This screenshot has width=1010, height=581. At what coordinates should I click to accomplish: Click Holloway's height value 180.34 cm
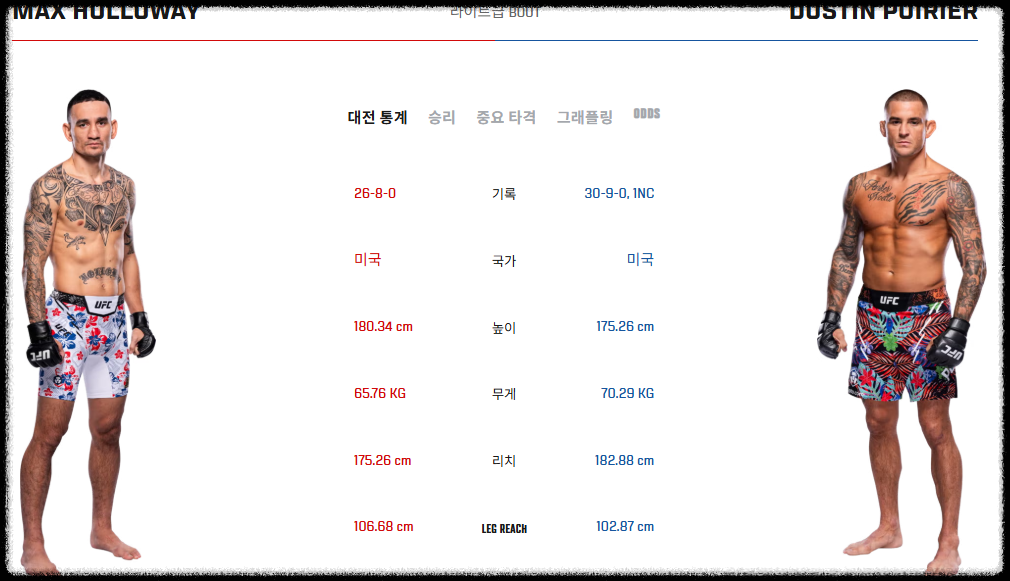pyautogui.click(x=381, y=326)
